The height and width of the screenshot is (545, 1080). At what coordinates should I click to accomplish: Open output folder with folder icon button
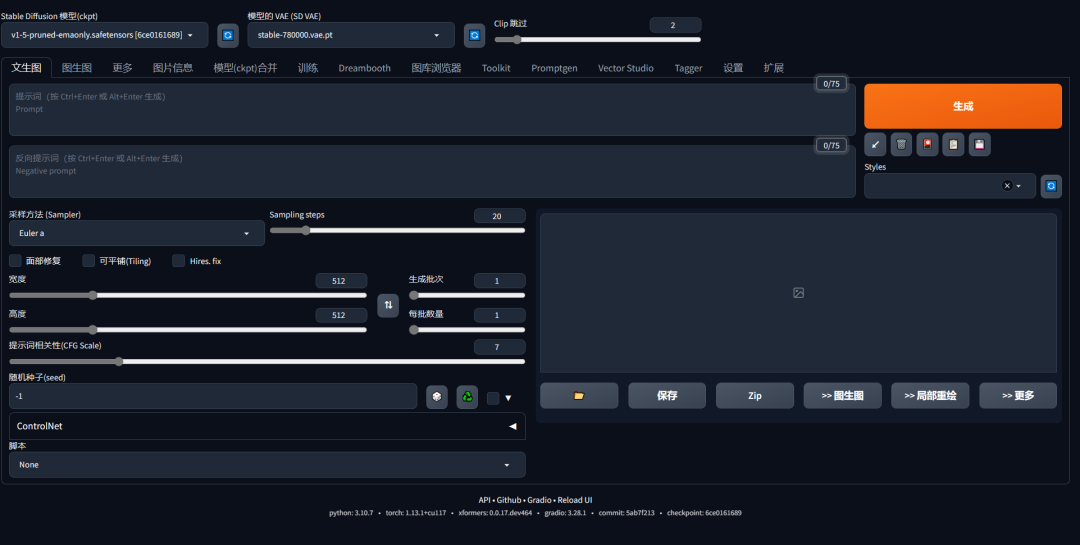point(579,395)
